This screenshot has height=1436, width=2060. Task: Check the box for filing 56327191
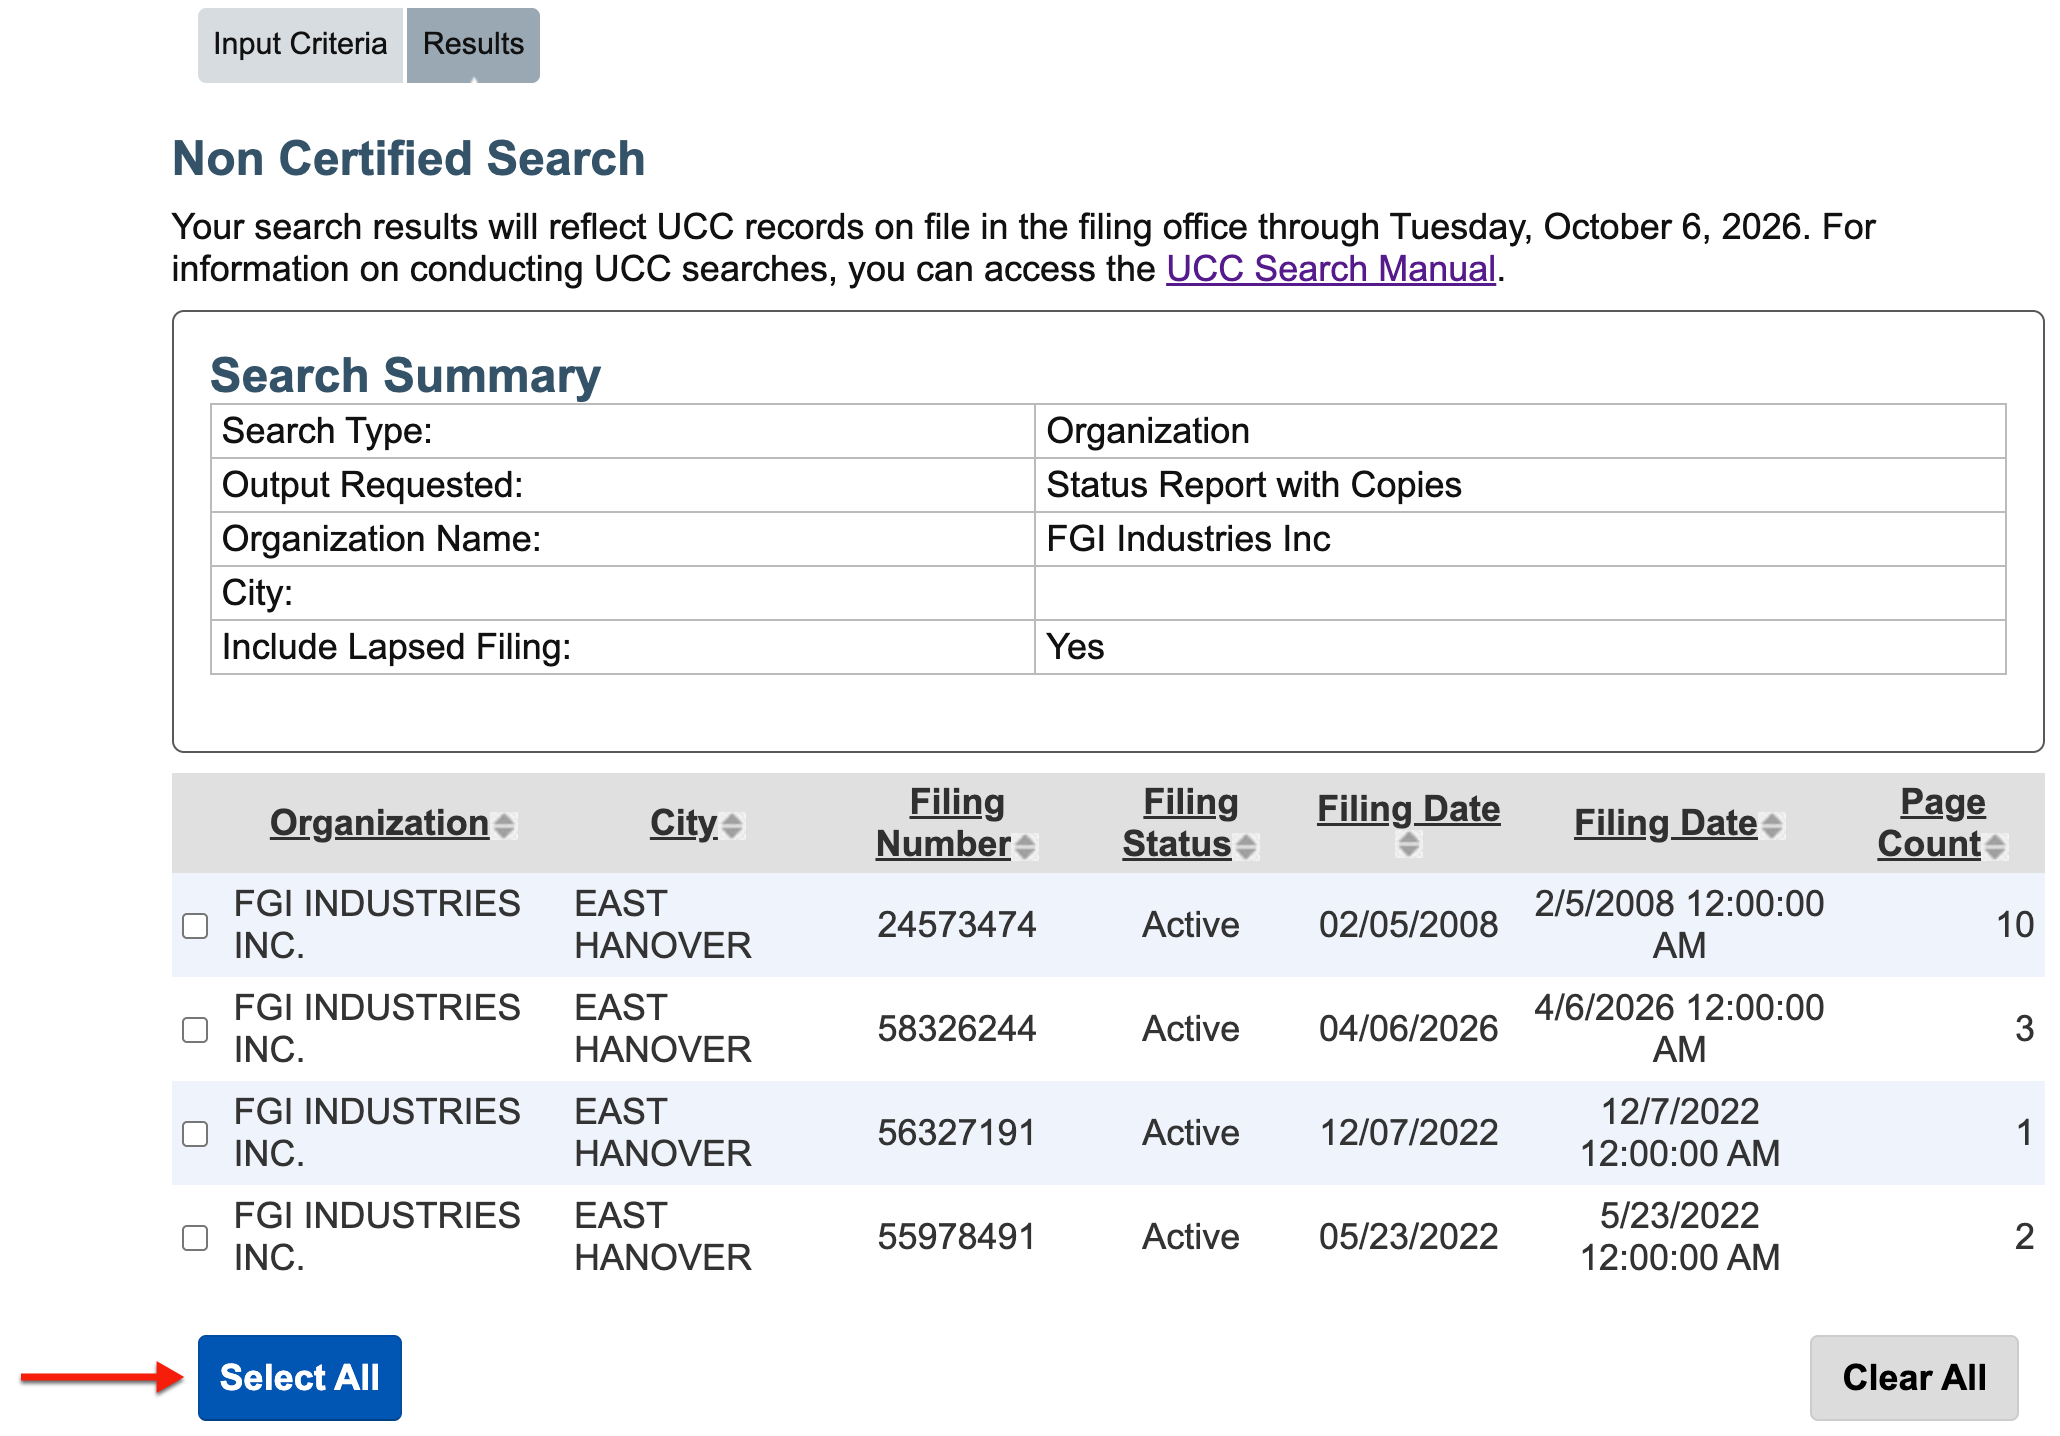pyautogui.click(x=195, y=1133)
